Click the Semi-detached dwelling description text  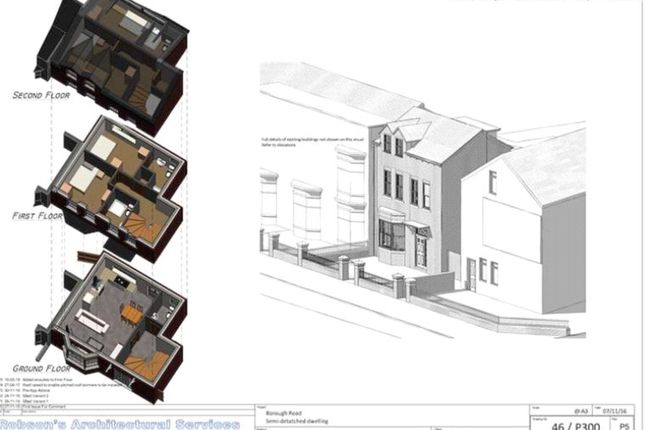click(x=297, y=421)
